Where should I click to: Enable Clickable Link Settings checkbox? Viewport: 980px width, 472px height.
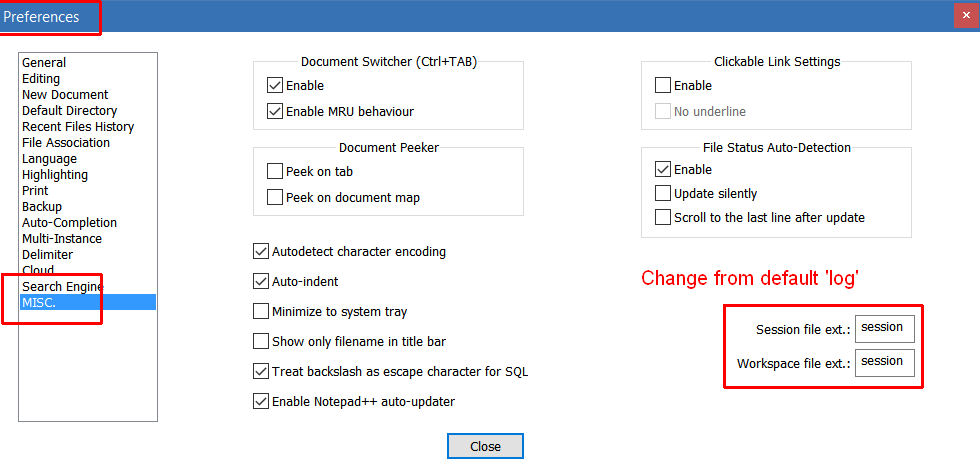[663, 86]
